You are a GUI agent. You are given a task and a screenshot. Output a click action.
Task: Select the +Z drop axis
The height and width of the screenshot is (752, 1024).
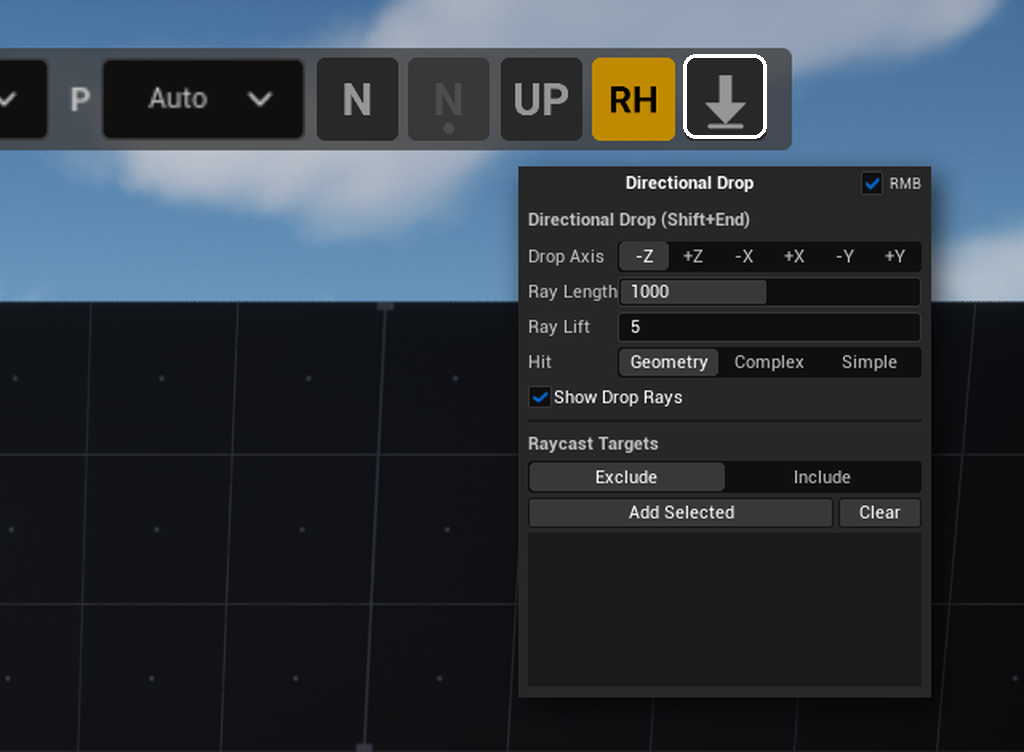click(x=693, y=257)
